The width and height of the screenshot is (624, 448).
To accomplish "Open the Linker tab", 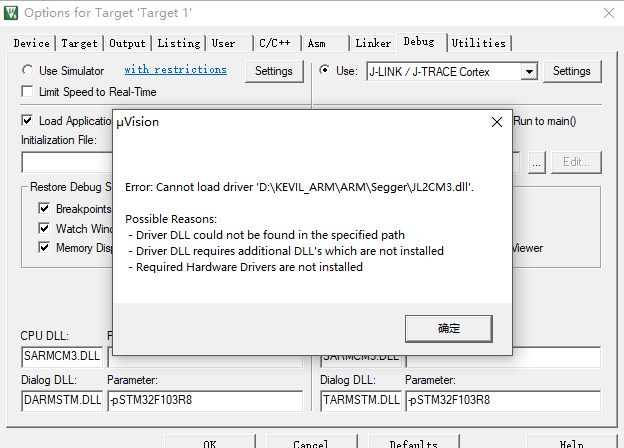I will pos(373,43).
